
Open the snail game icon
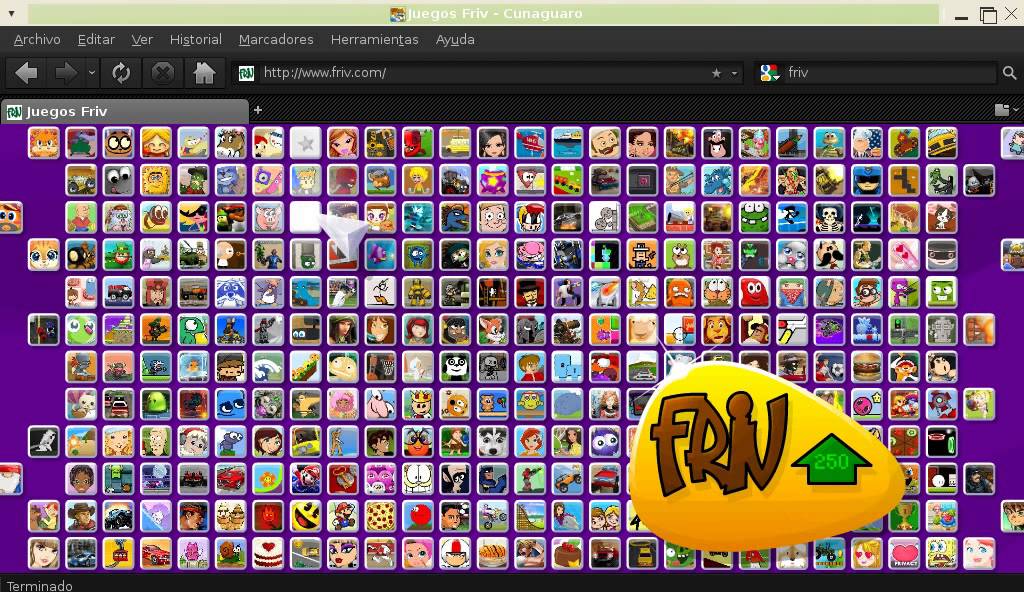coord(231,553)
